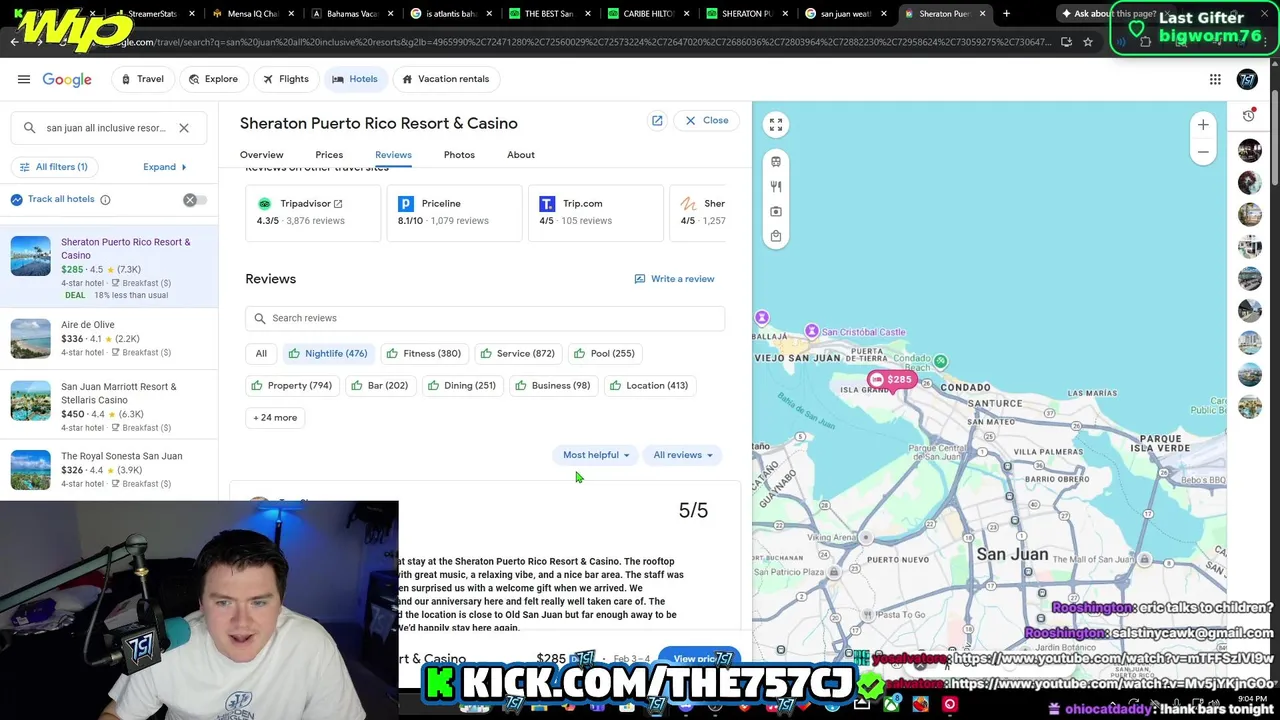Open a new browser tab
Screen dimensions: 1280x720
[x=1006, y=13]
